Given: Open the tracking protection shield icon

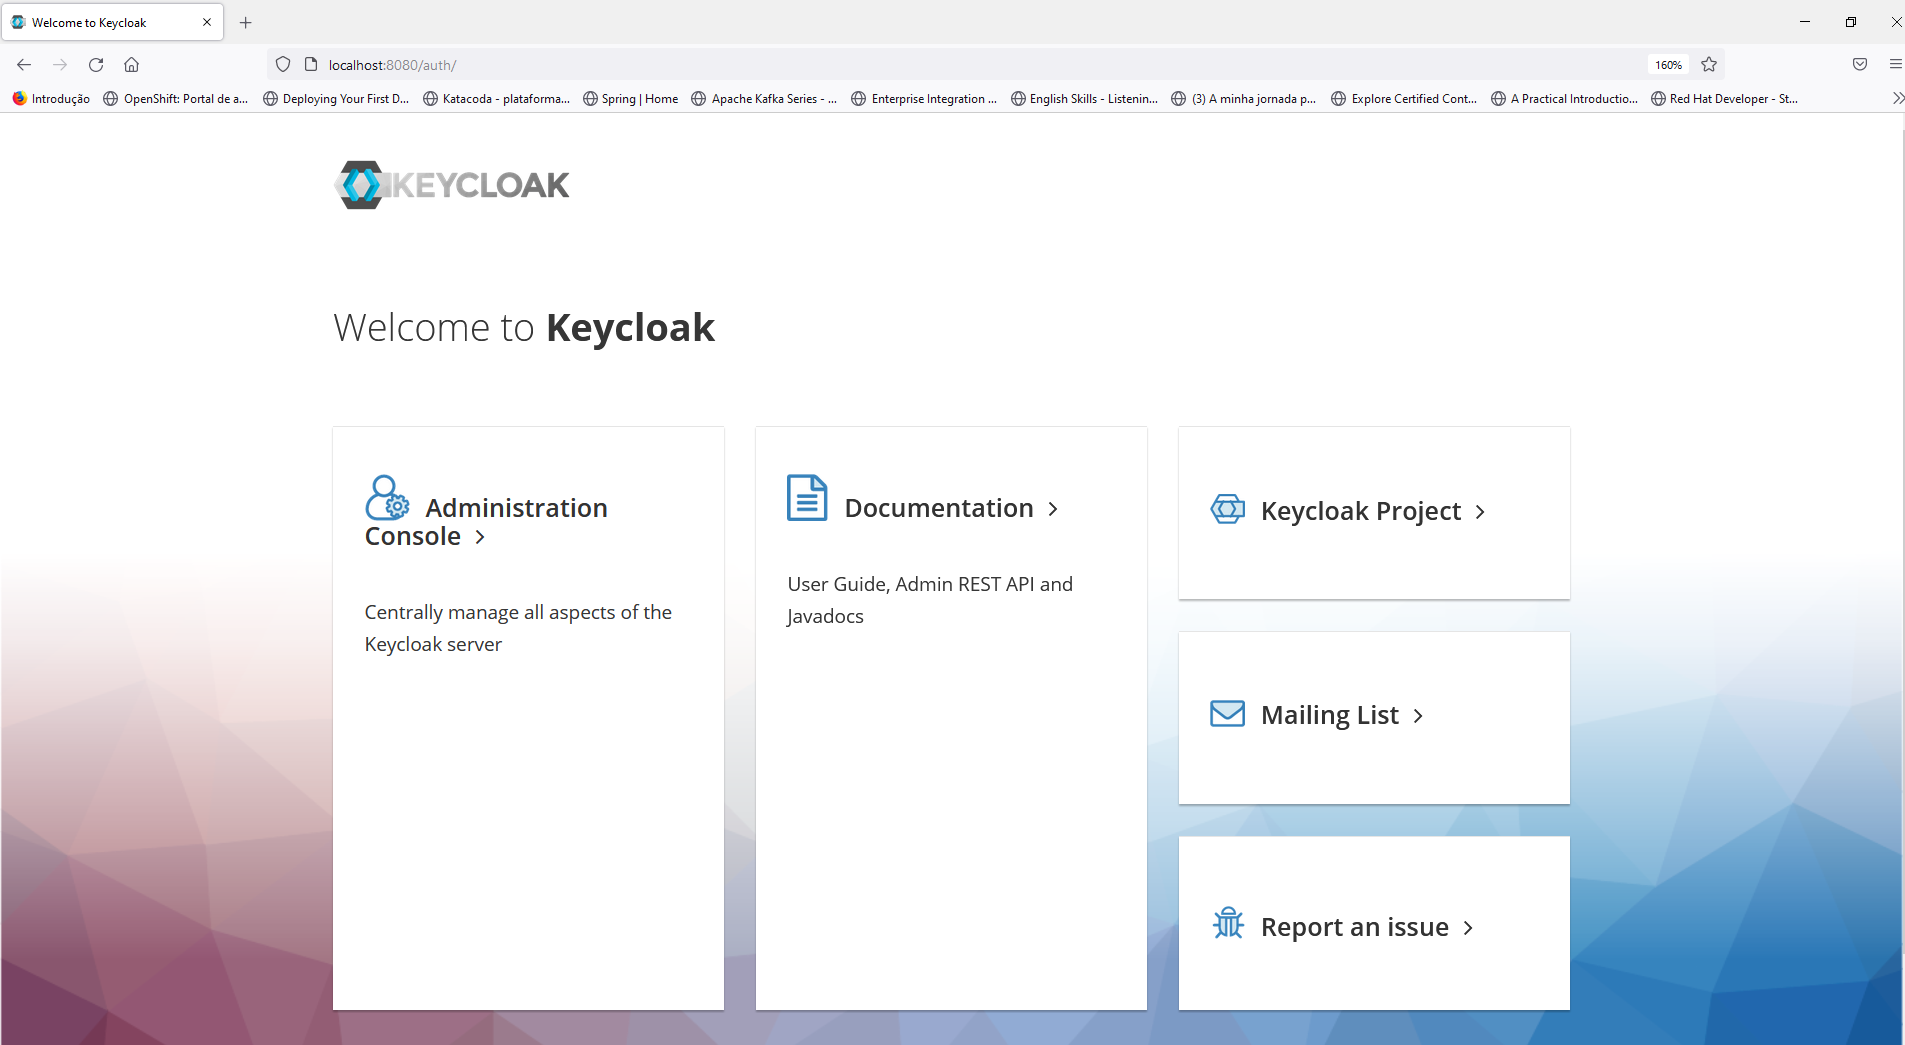Looking at the screenshot, I should coord(284,64).
